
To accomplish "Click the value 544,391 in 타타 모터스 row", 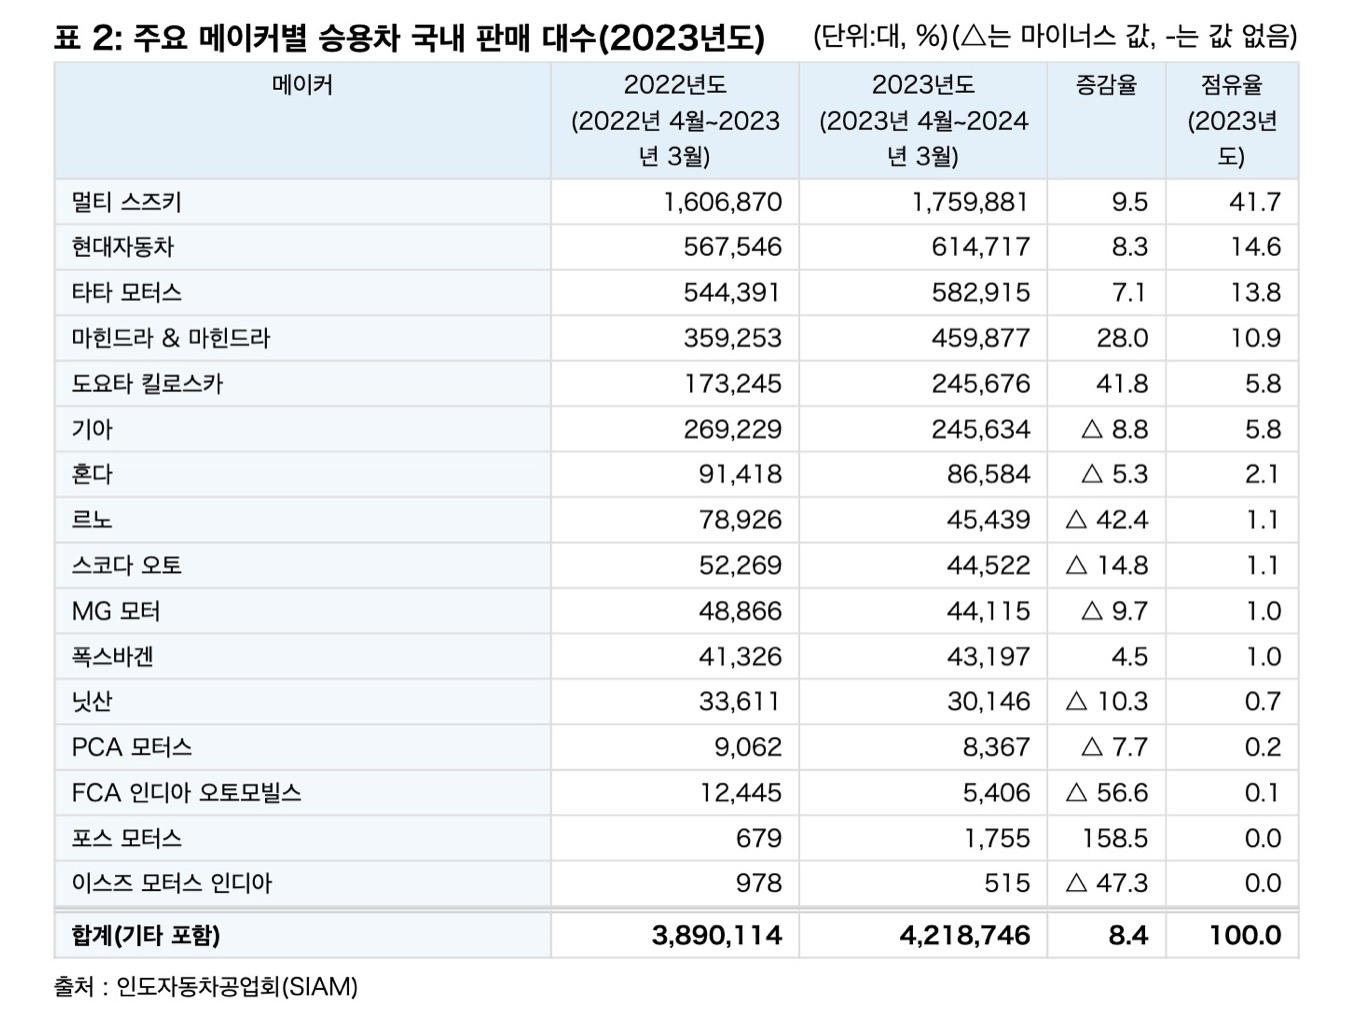I will click(733, 293).
